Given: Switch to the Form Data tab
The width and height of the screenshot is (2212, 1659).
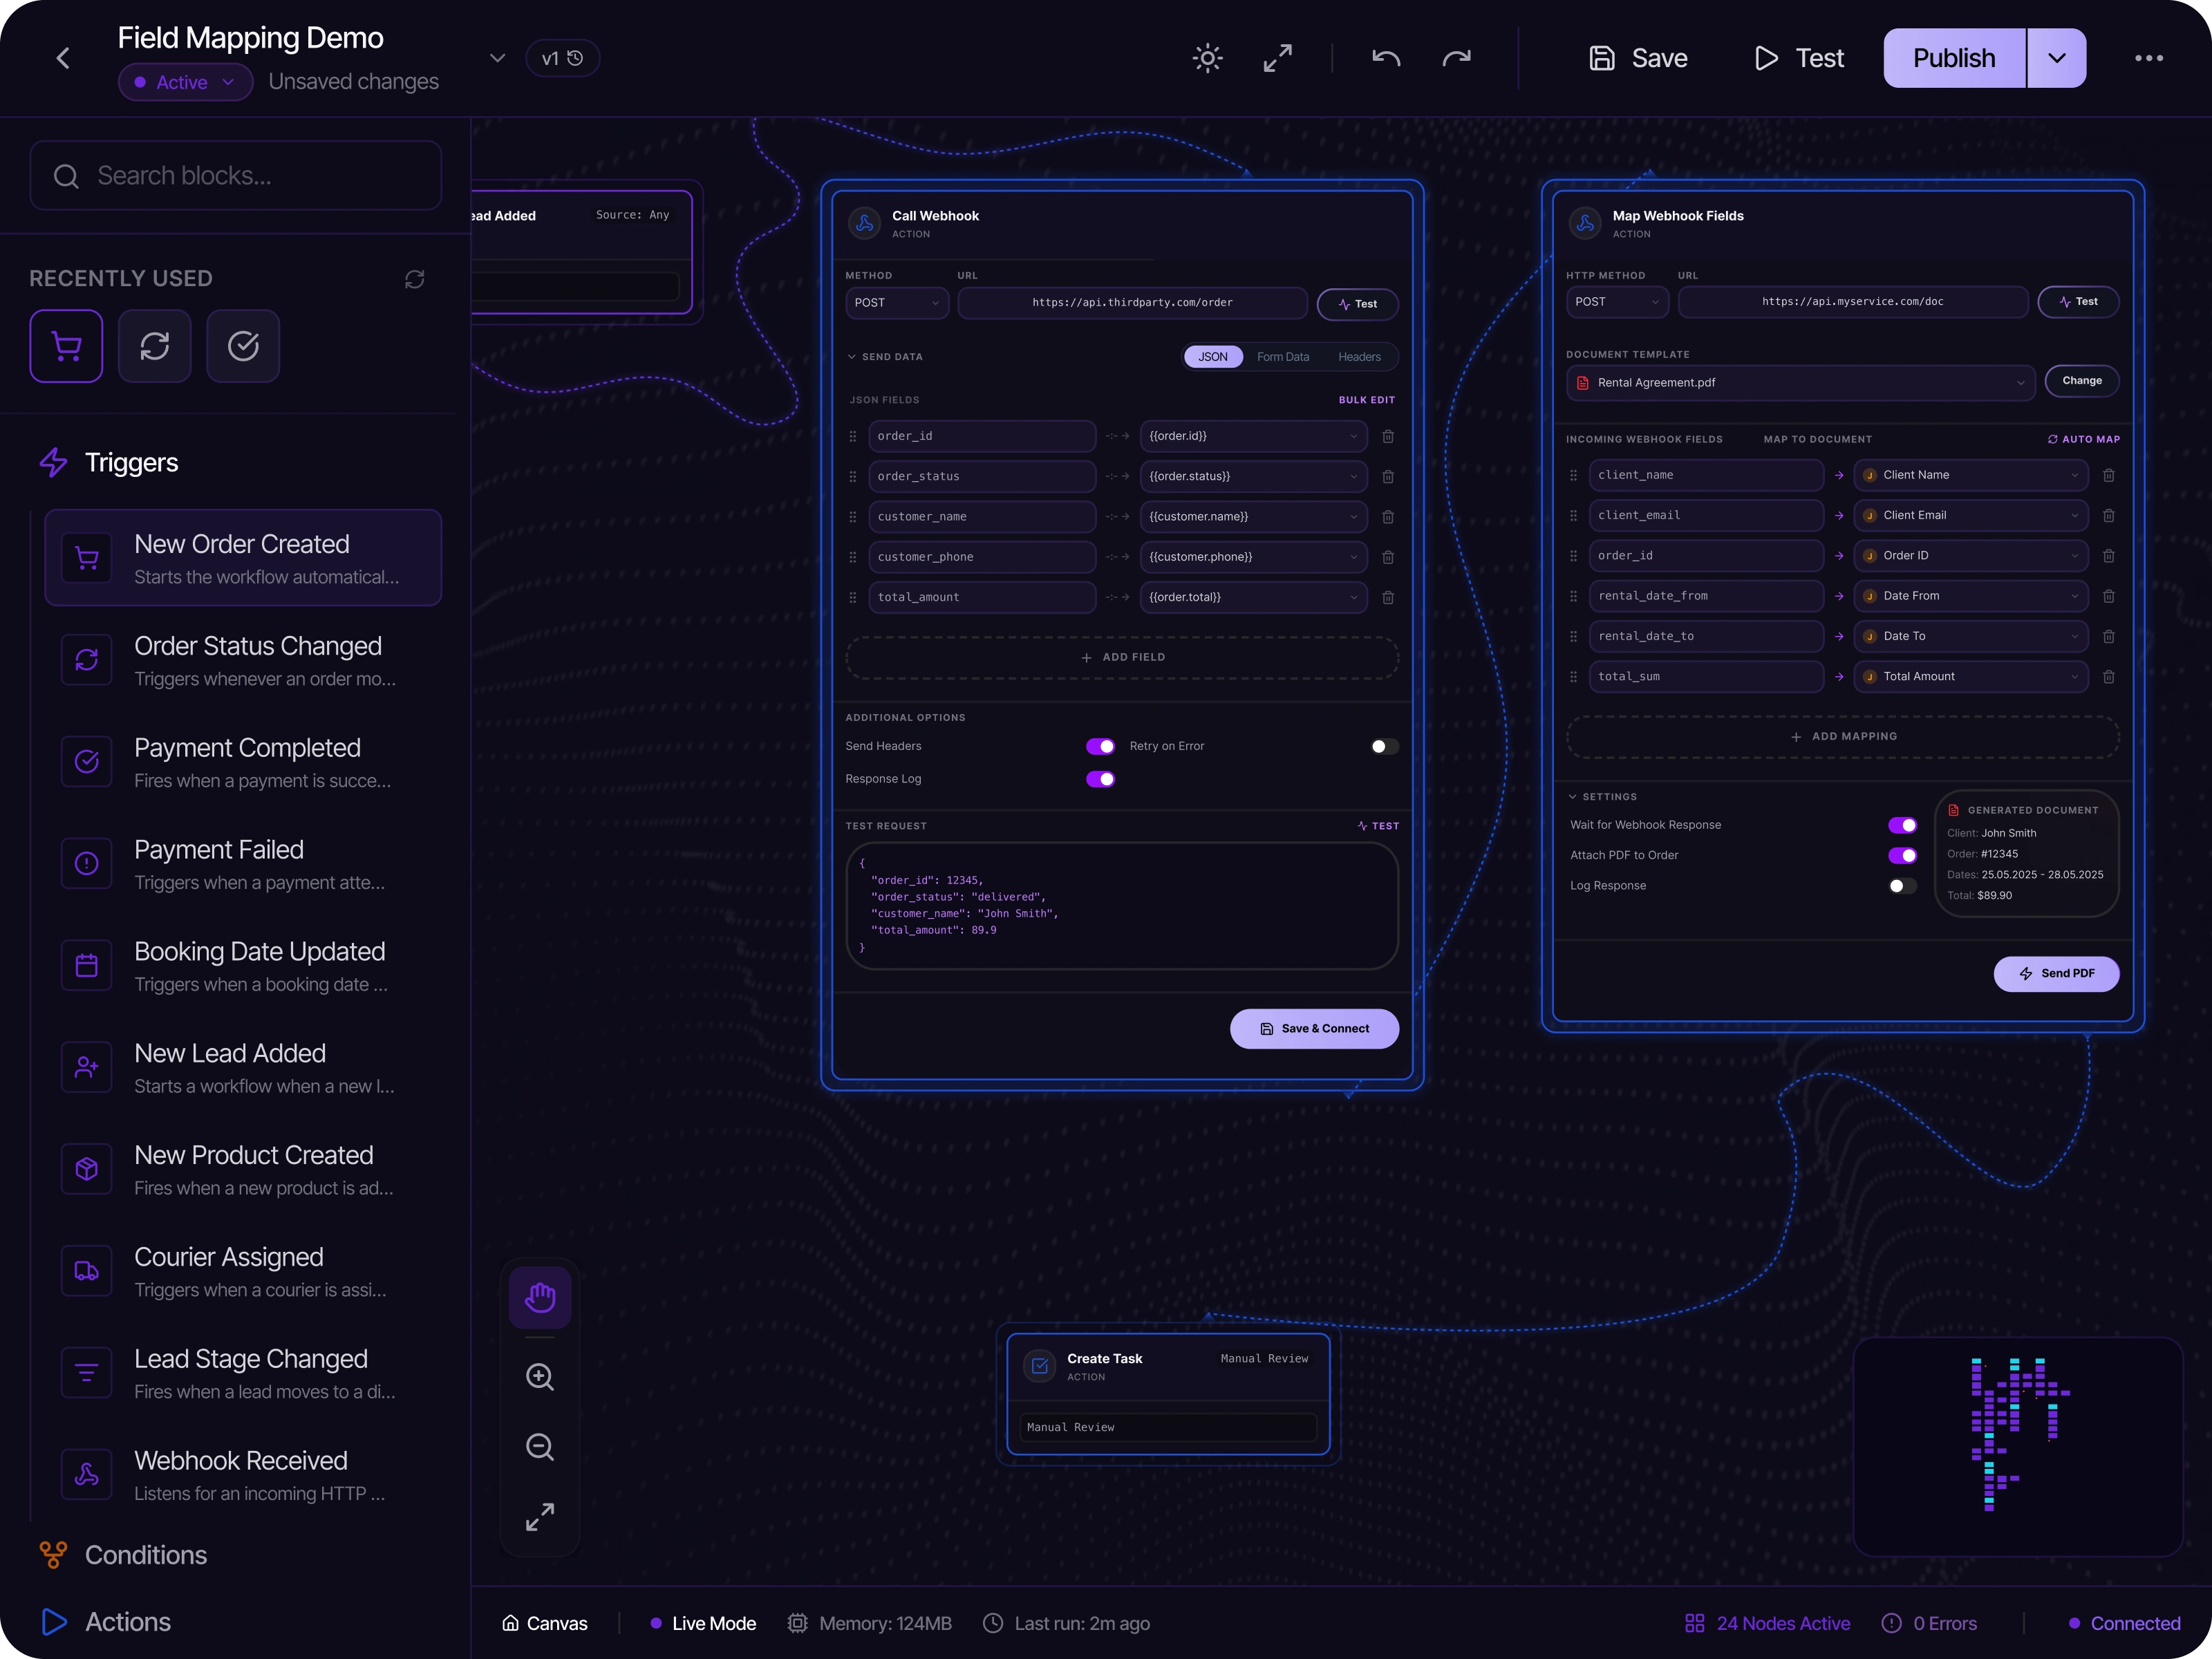Looking at the screenshot, I should 1282,357.
